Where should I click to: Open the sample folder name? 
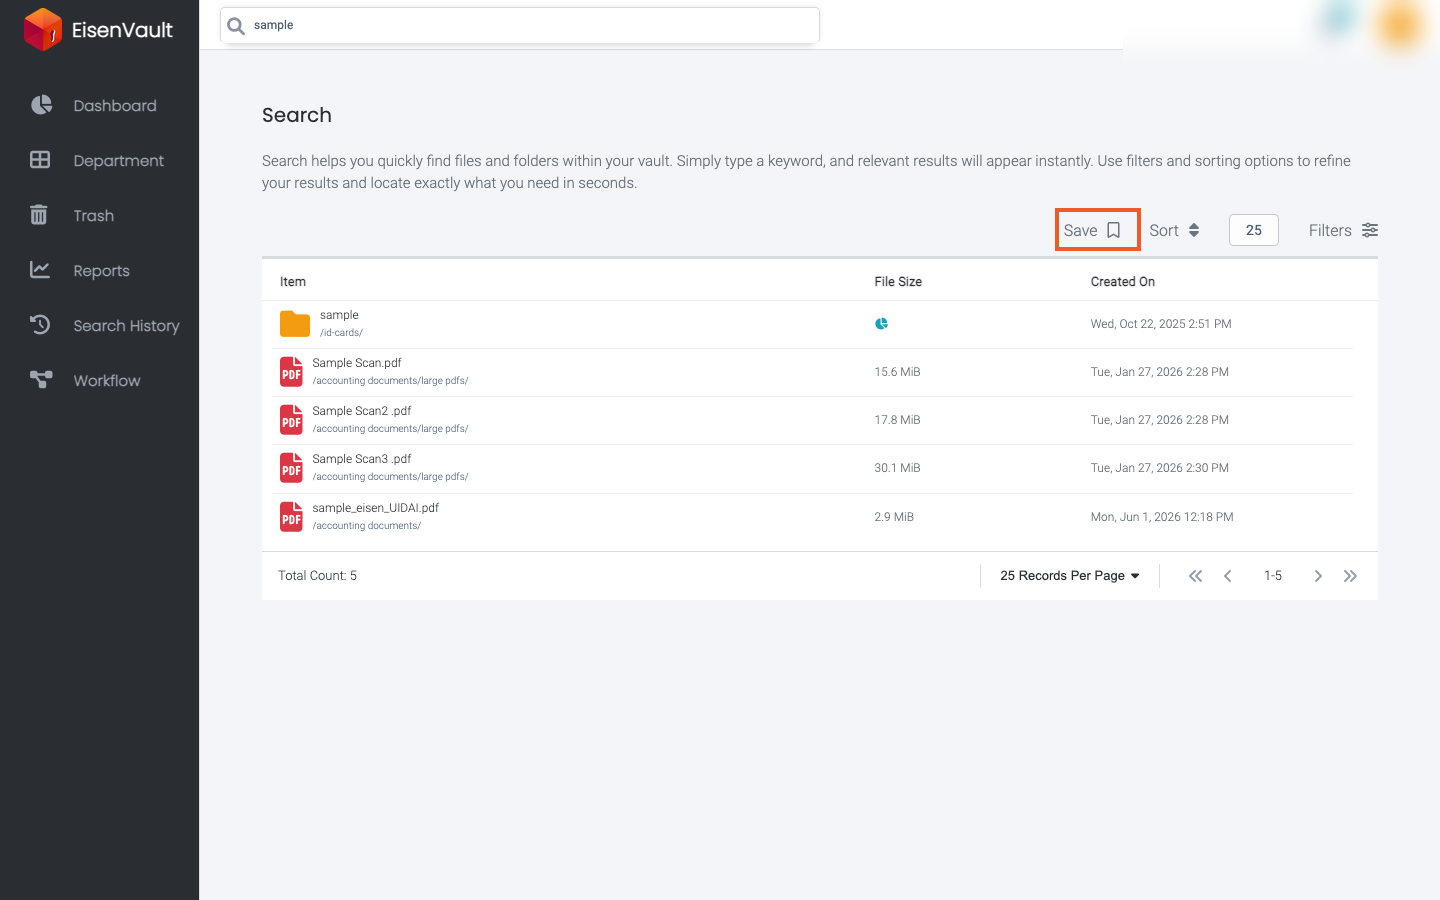[x=339, y=315]
